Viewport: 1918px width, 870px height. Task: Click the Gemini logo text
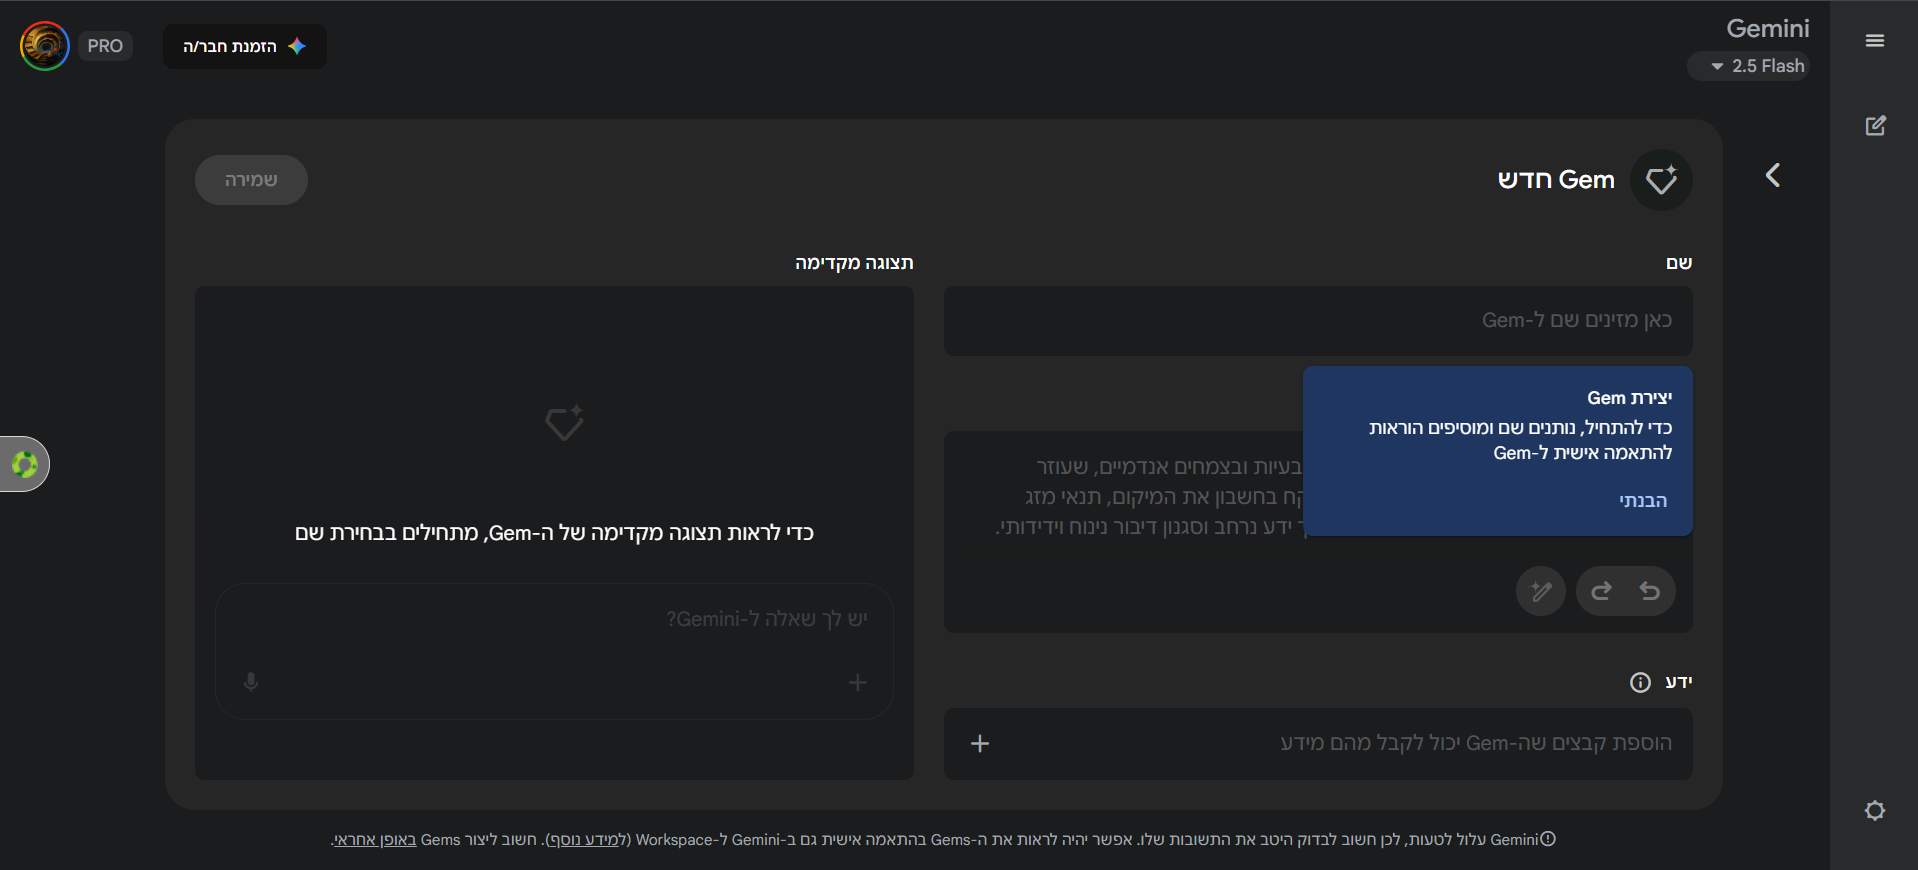pyautogui.click(x=1767, y=29)
